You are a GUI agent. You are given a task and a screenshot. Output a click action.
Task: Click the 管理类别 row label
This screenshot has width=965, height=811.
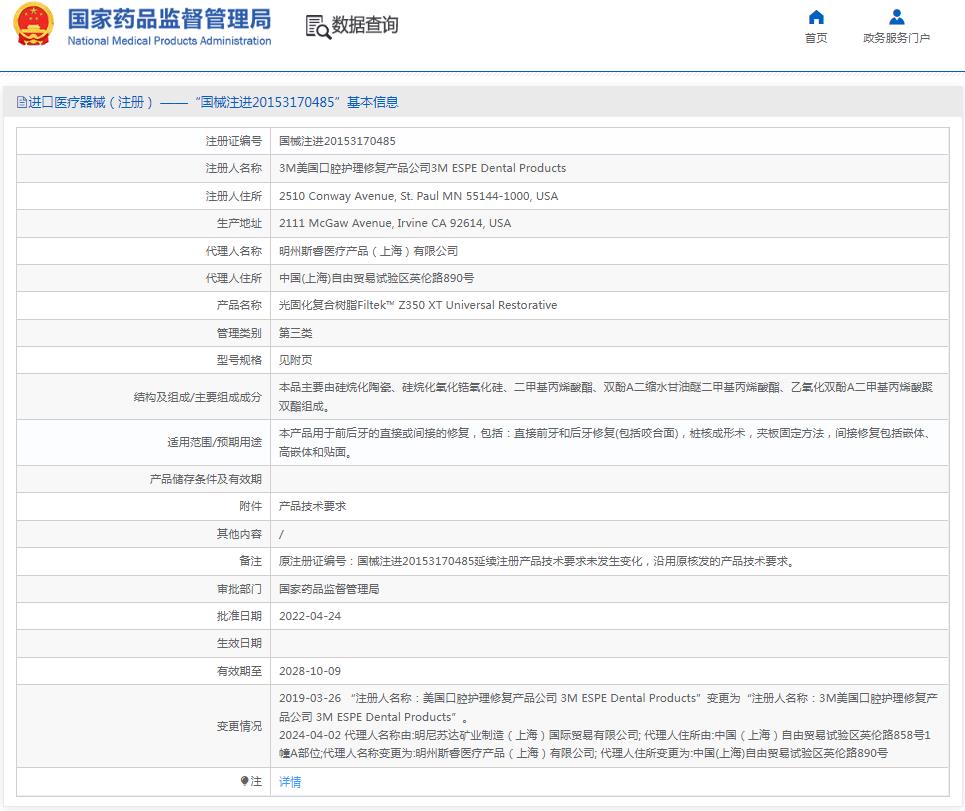click(239, 333)
